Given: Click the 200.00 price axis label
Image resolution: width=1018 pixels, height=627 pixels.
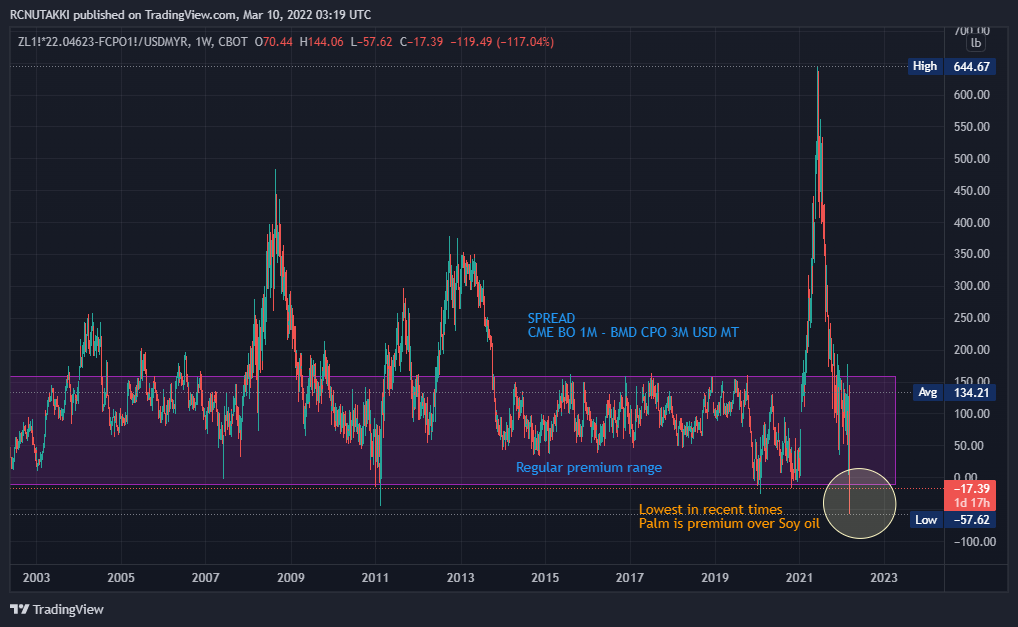Looking at the screenshot, I should coord(972,349).
